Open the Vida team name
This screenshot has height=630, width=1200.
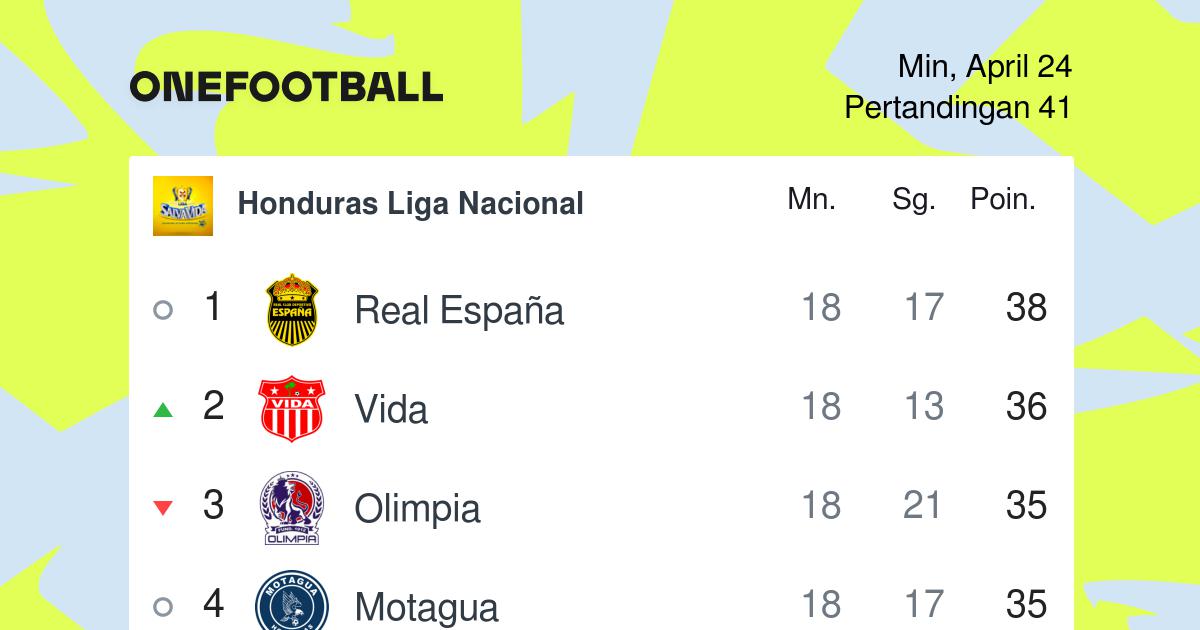tap(391, 409)
